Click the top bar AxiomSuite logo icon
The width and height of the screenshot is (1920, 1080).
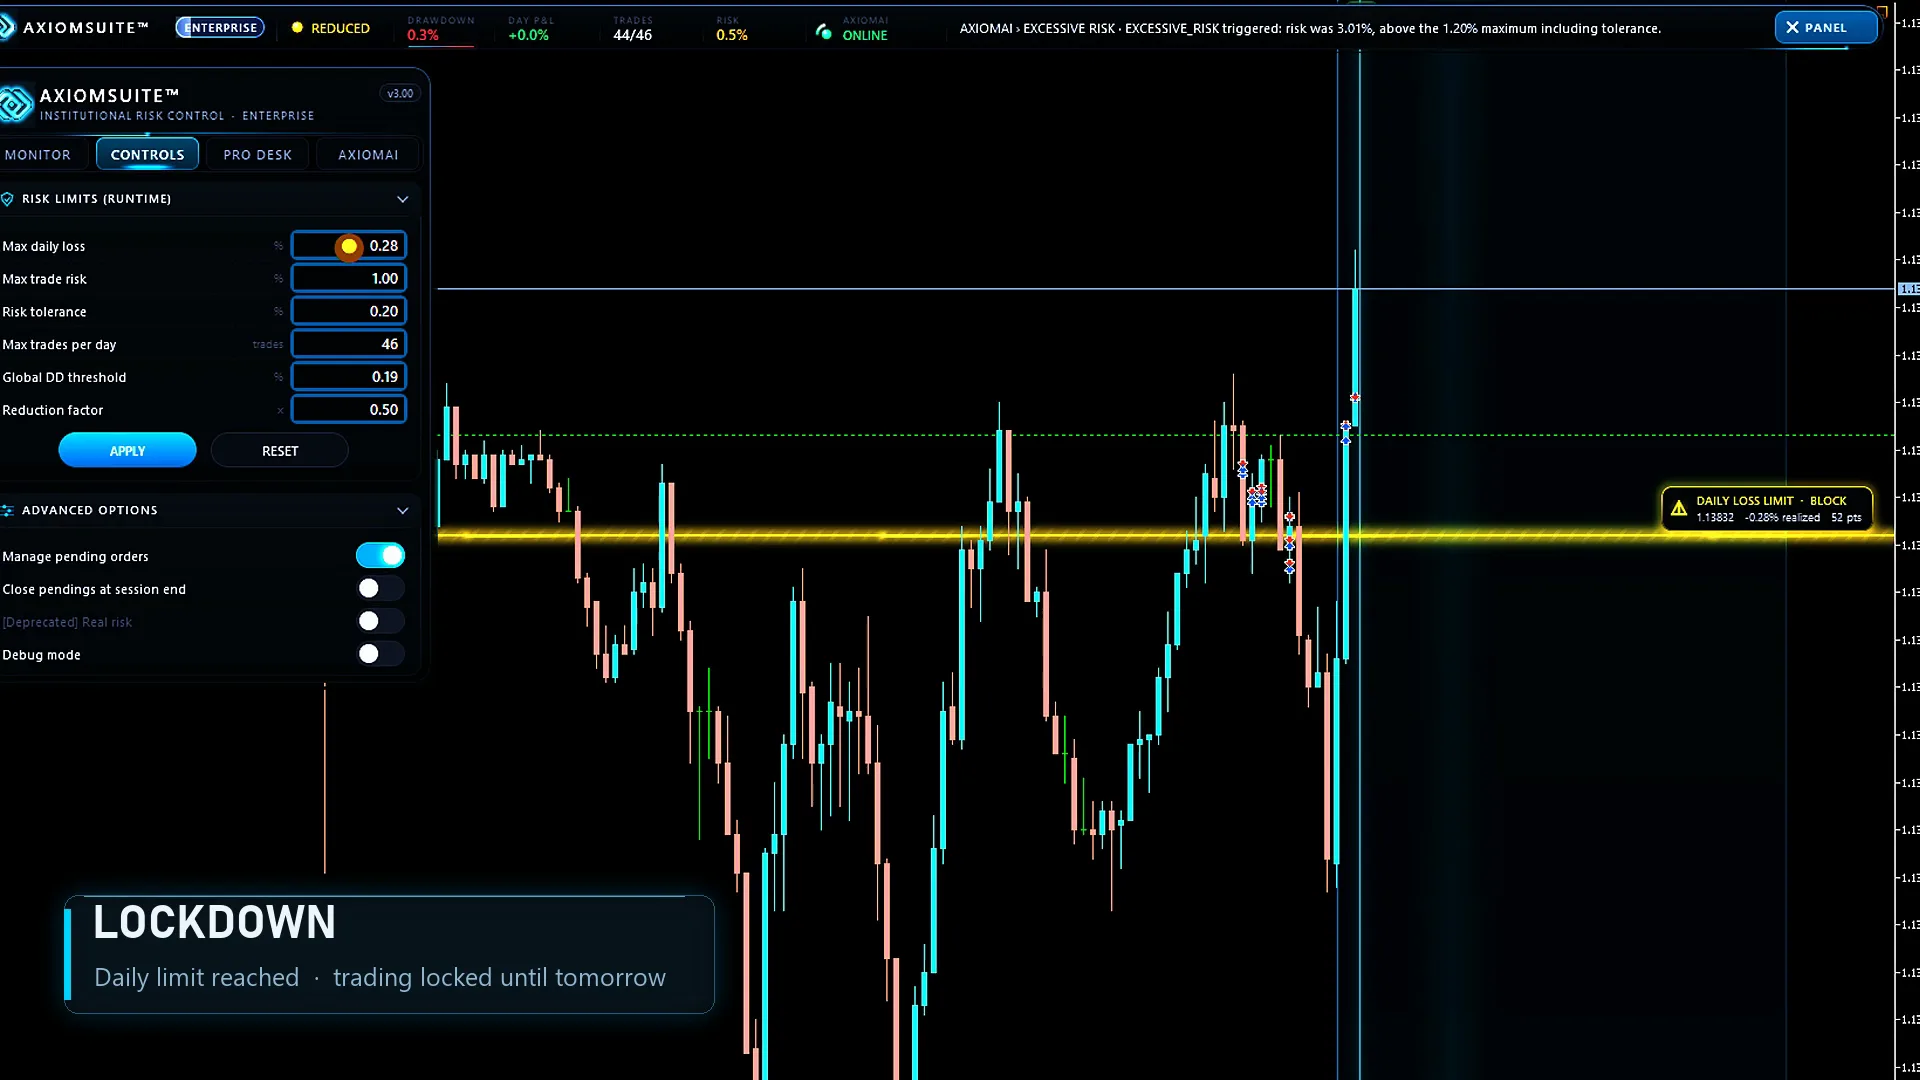[x=7, y=28]
